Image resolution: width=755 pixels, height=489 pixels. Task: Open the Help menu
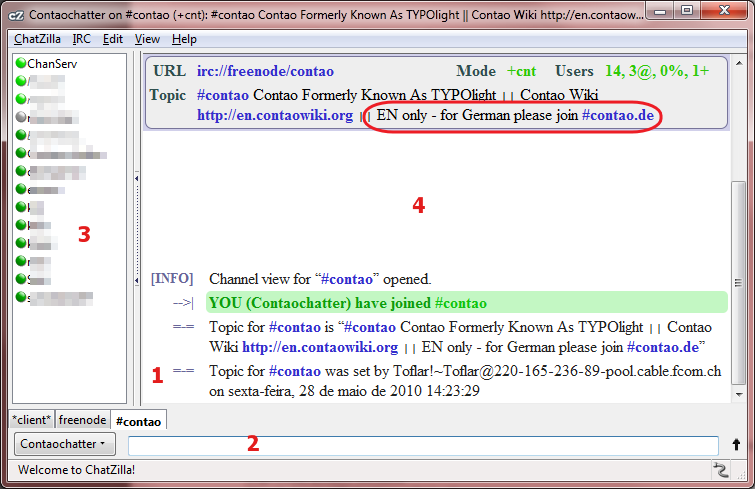[184, 39]
